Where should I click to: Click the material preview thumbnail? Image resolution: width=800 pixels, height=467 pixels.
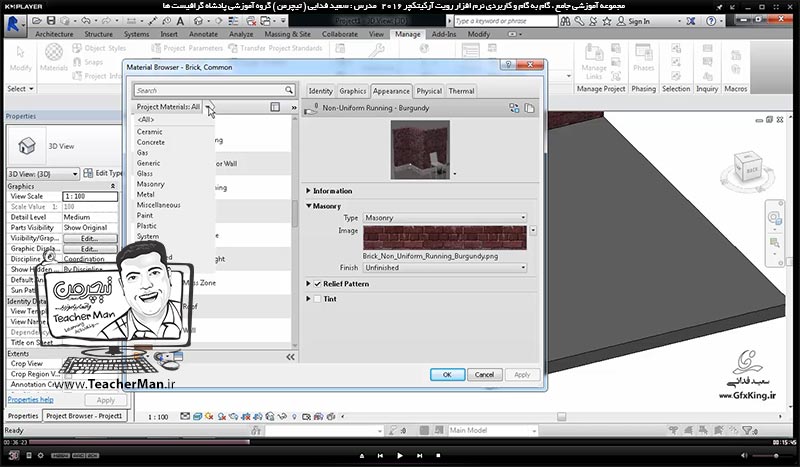coord(420,150)
